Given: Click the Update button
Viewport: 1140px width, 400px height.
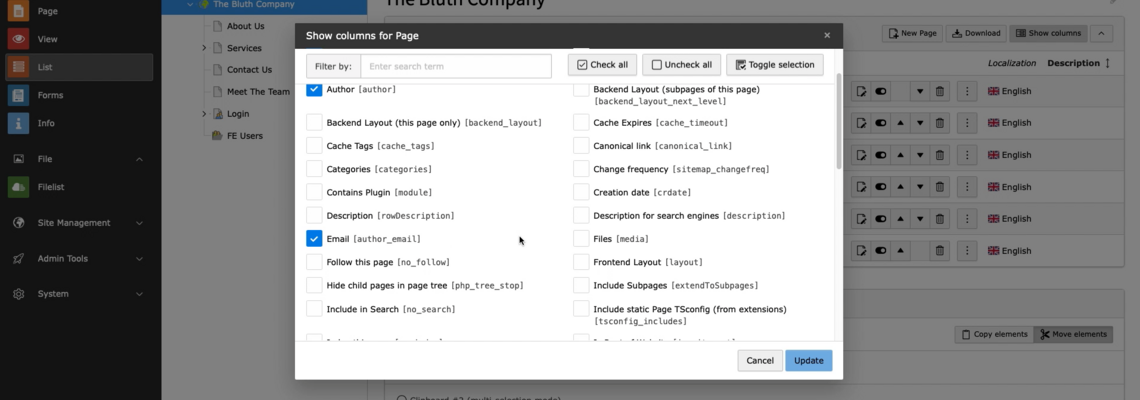Looking at the screenshot, I should [808, 360].
